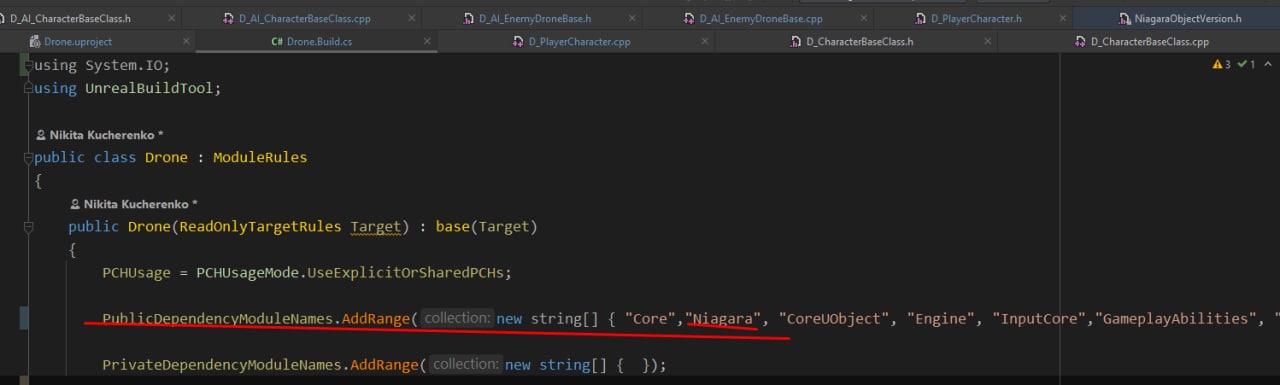
Task: Open author hint above Drone constructor
Action: 133,203
